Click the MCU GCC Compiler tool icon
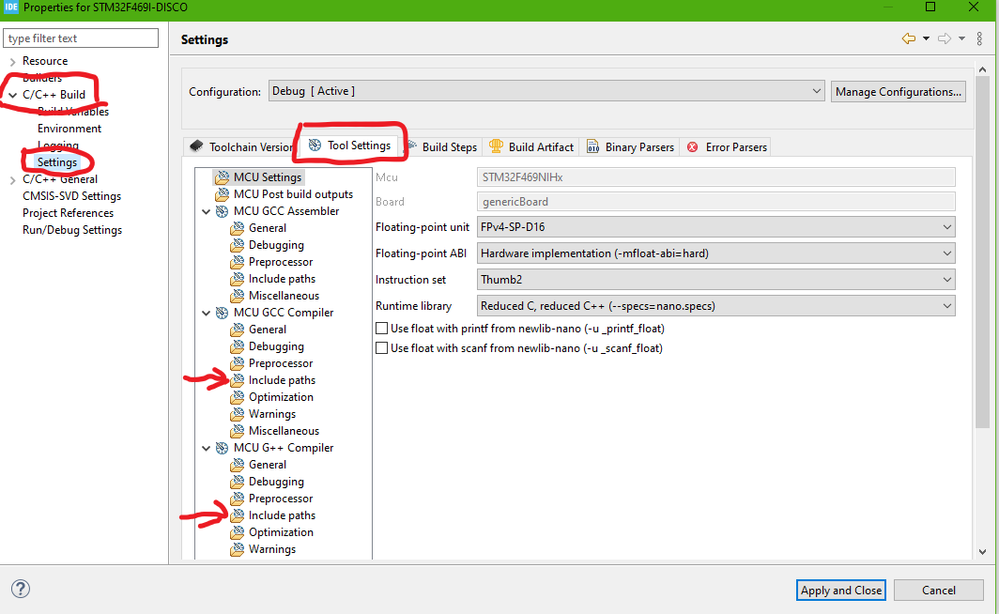Screen dimensions: 999x614 tap(222, 313)
